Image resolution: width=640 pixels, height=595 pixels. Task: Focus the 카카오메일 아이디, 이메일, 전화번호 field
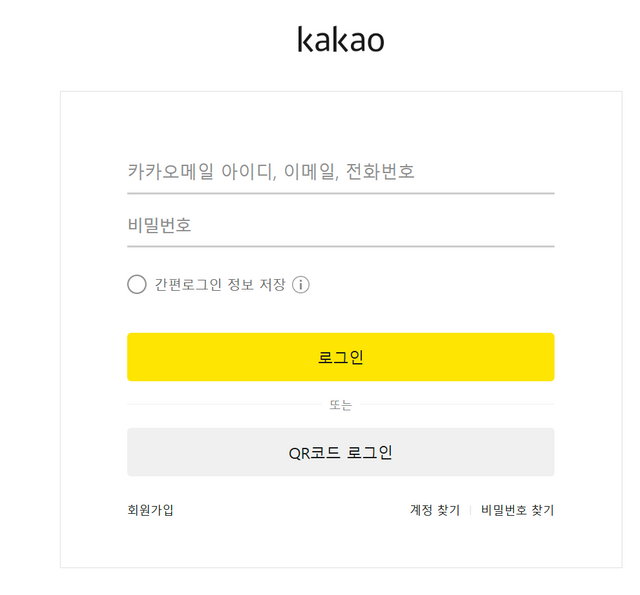[x=341, y=171]
